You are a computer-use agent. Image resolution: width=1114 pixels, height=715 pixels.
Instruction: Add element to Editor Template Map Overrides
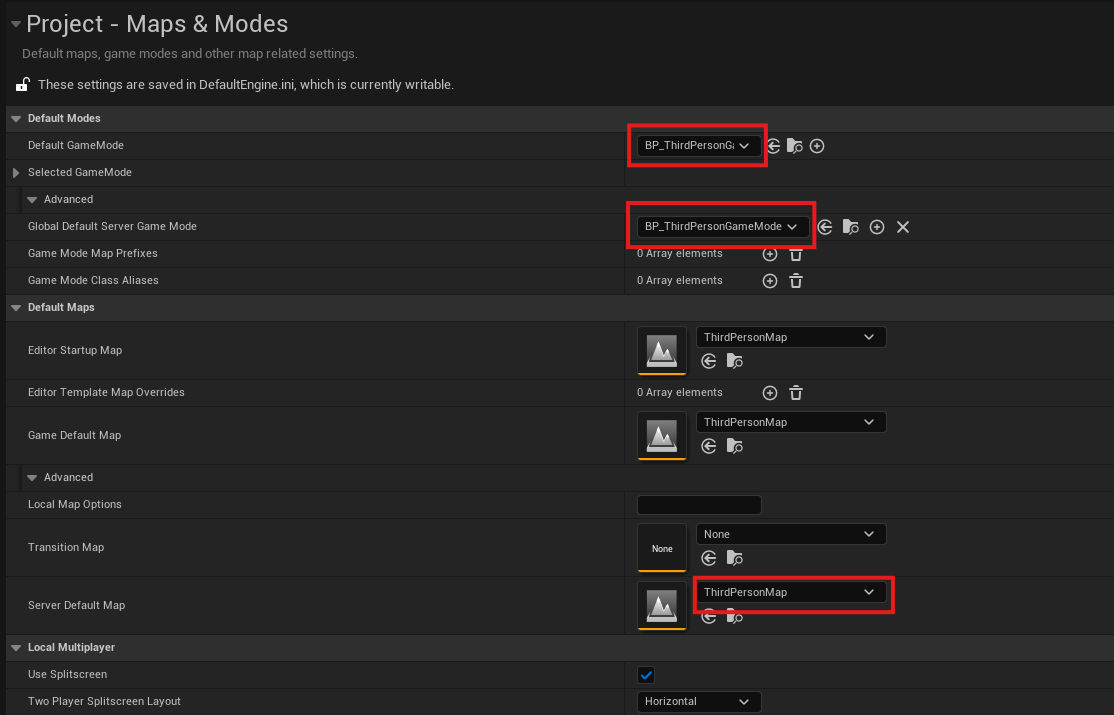tap(770, 393)
